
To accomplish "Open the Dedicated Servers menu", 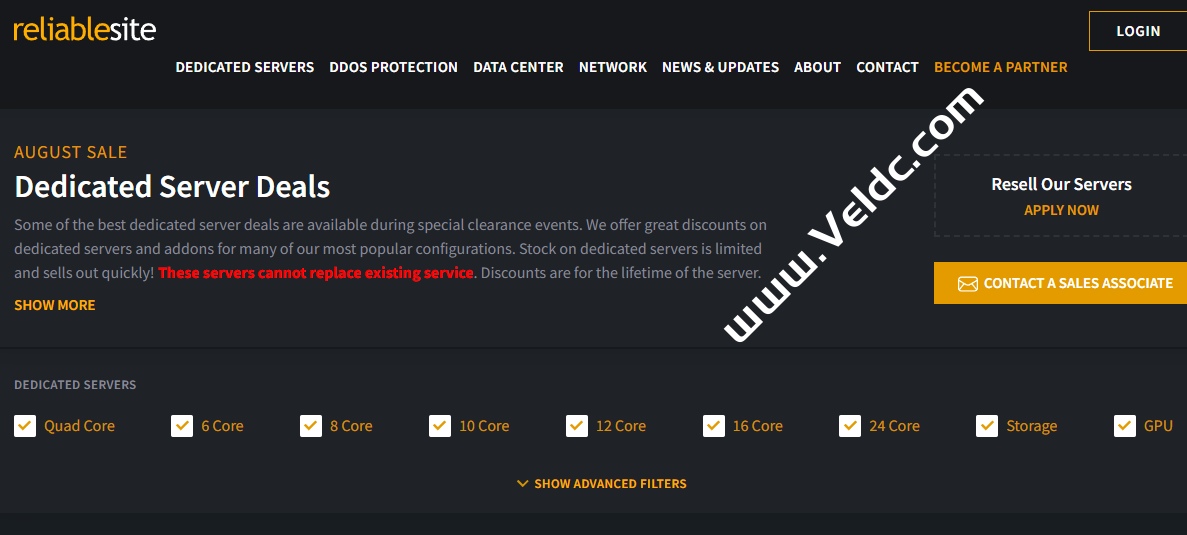I will click(x=245, y=67).
